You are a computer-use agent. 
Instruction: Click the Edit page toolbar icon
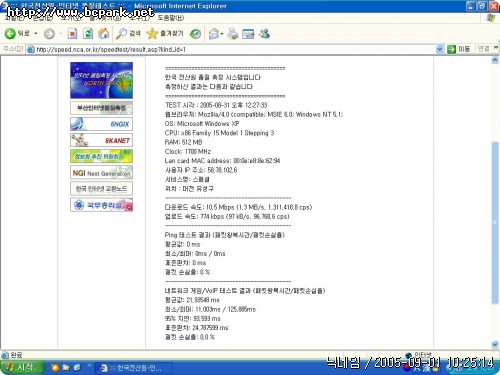(x=248, y=34)
